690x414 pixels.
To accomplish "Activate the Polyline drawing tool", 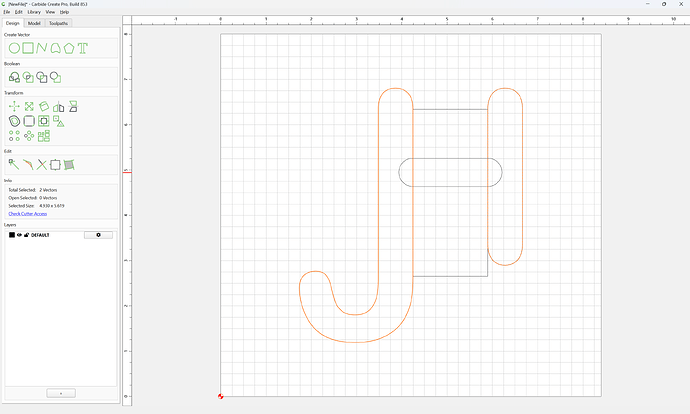I will pos(42,48).
